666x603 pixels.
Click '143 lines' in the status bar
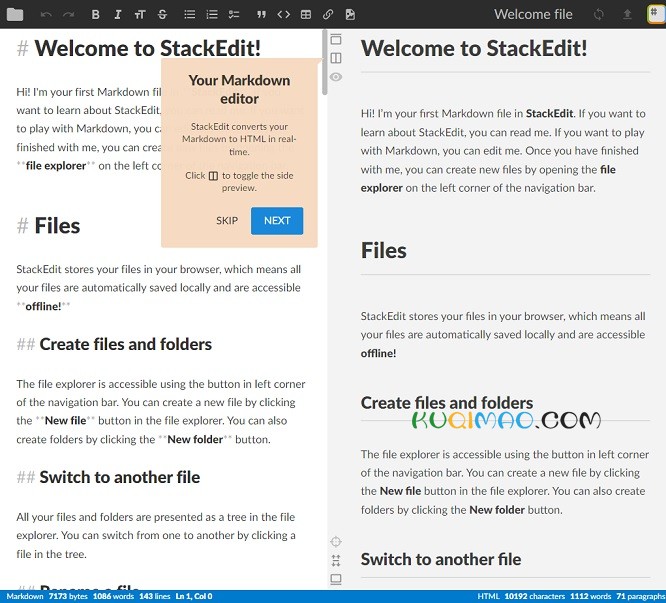[x=155, y=596]
